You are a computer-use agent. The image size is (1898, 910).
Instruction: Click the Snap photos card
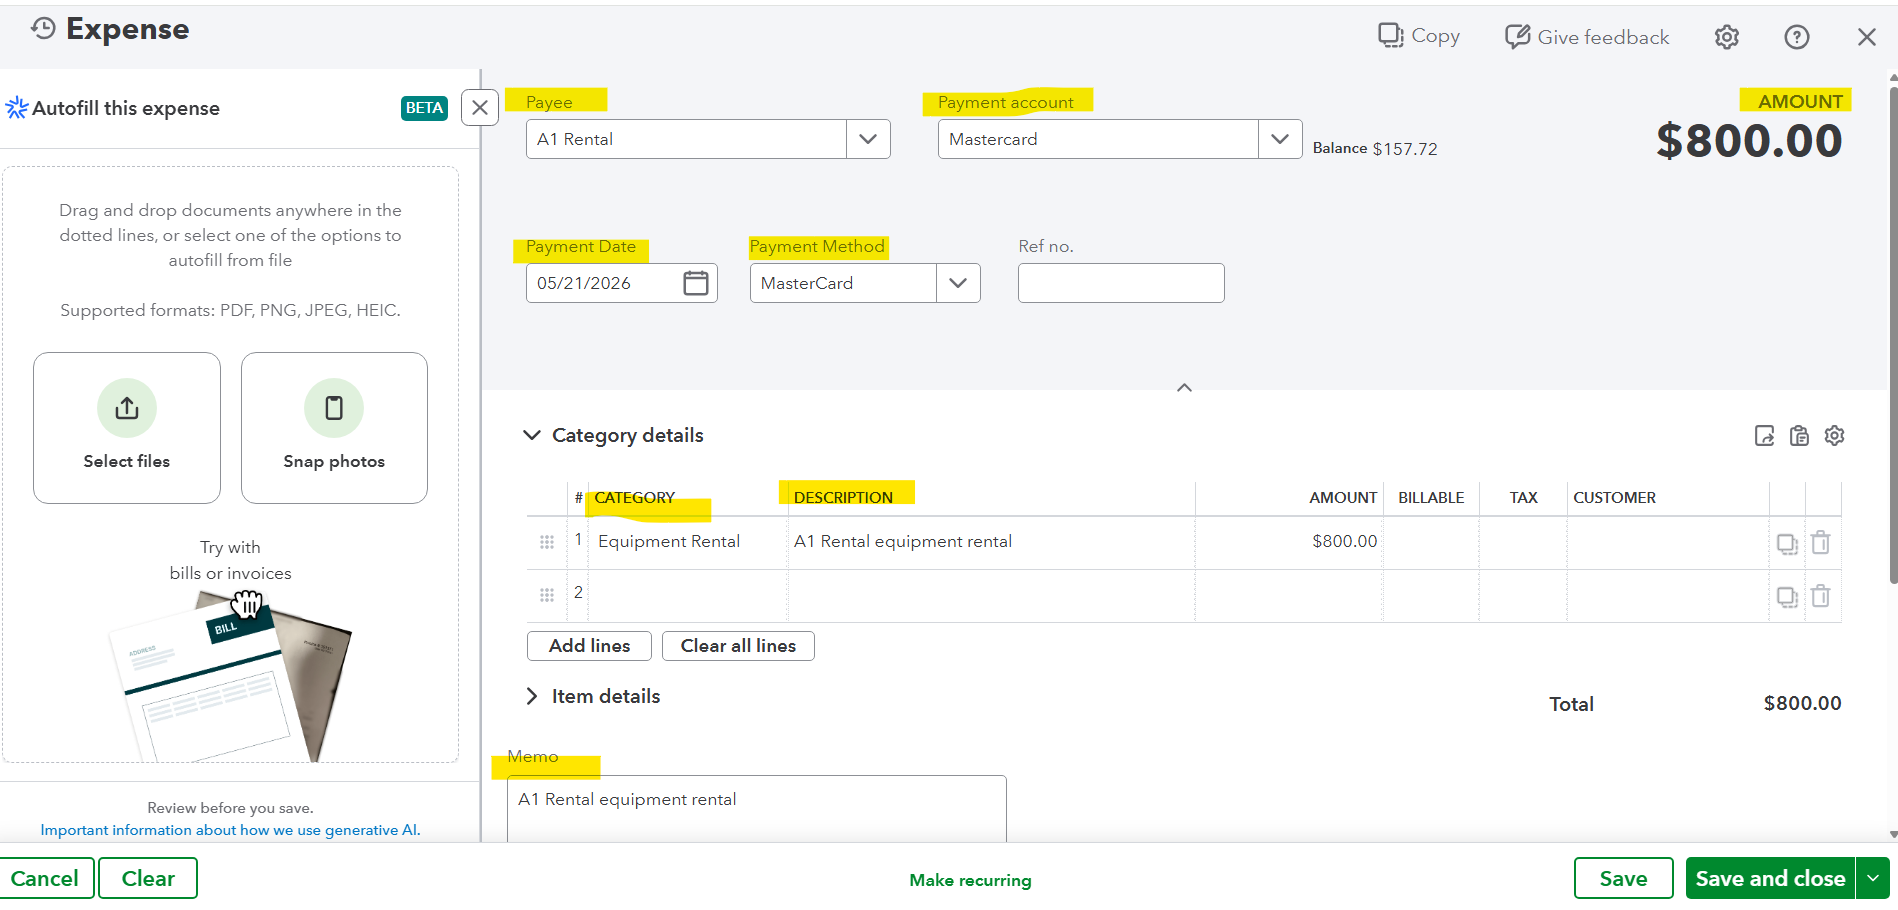[334, 428]
